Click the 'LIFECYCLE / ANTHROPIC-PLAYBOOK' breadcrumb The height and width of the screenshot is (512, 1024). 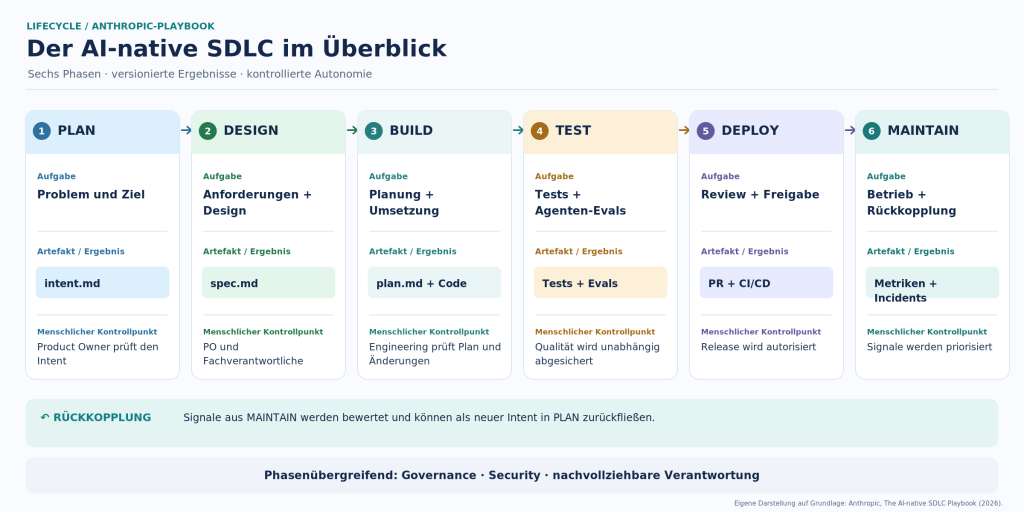pos(120,26)
